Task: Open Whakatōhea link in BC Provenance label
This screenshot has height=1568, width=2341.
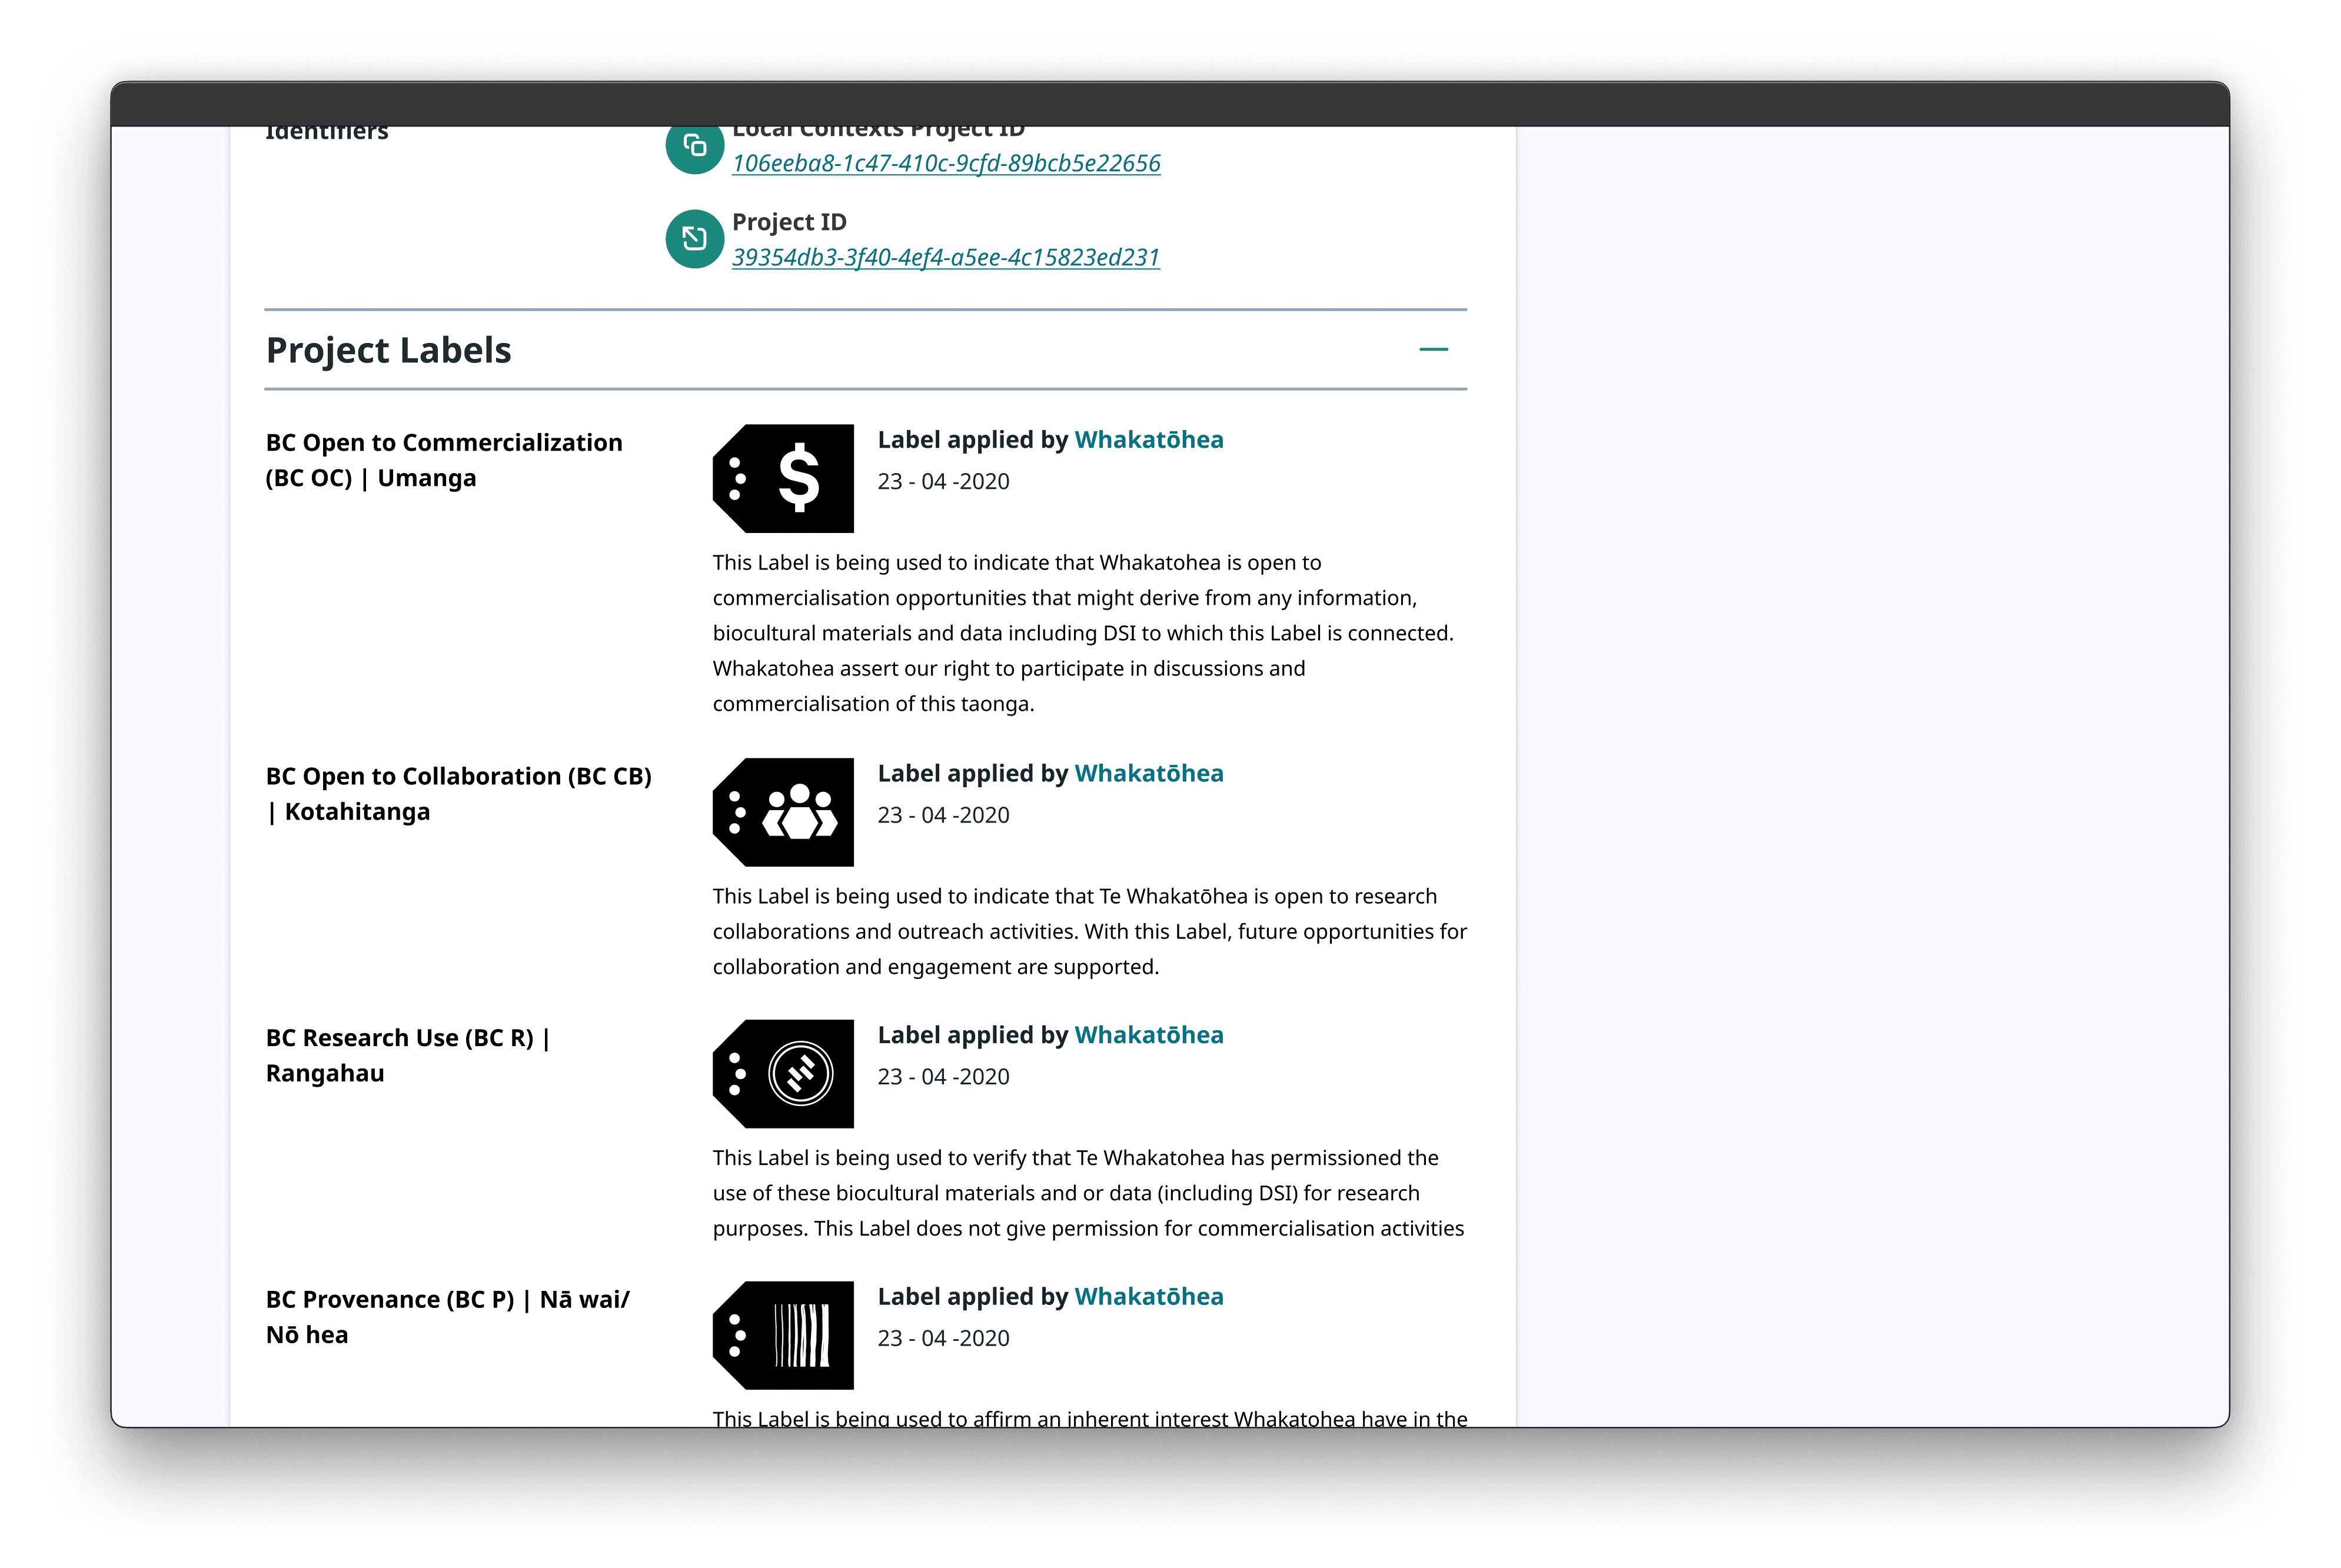Action: [1148, 1296]
